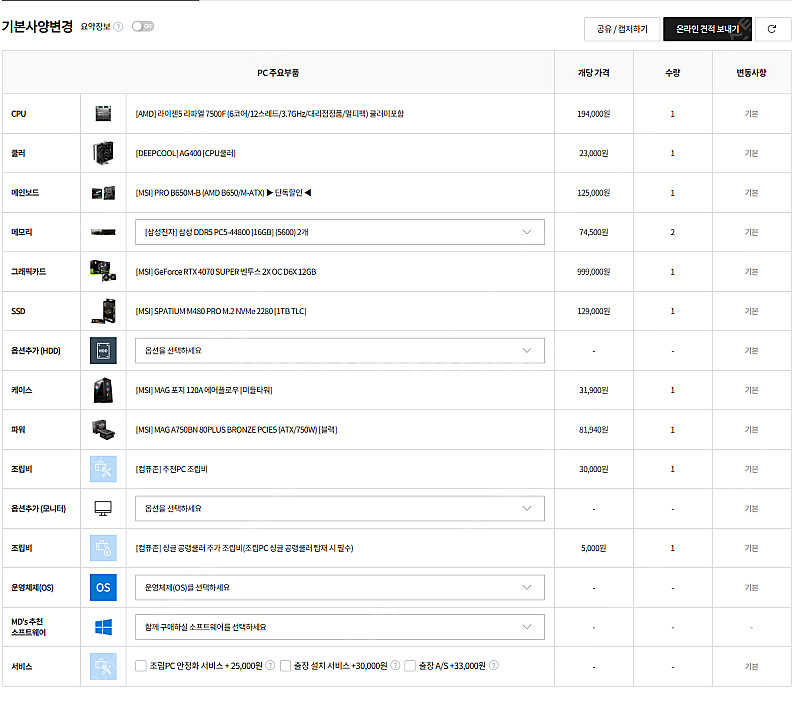
Task: Click the 그래픽카드 row label
Action: coord(29,271)
